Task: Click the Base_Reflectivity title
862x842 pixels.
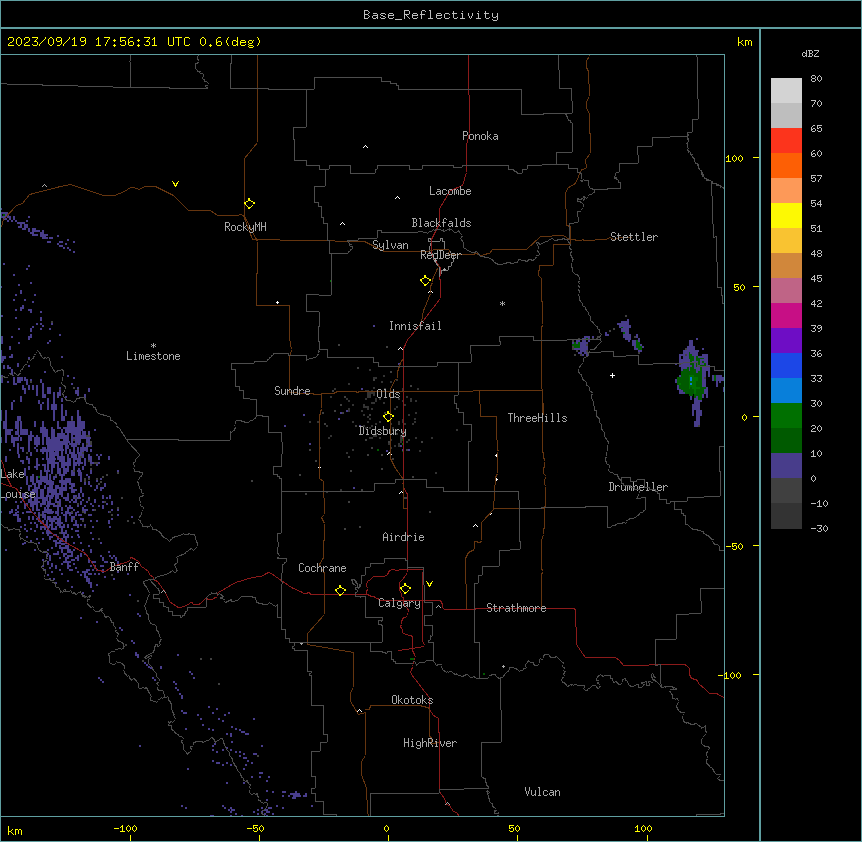Action: pos(431,15)
